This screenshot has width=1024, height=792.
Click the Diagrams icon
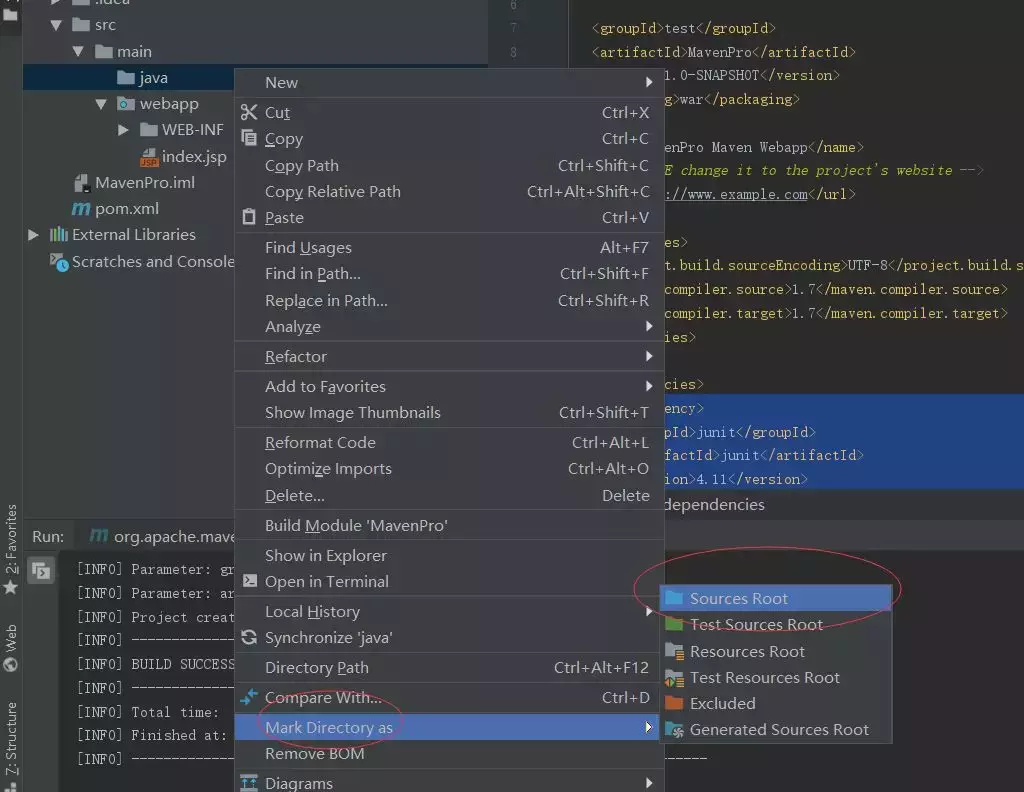coord(249,782)
